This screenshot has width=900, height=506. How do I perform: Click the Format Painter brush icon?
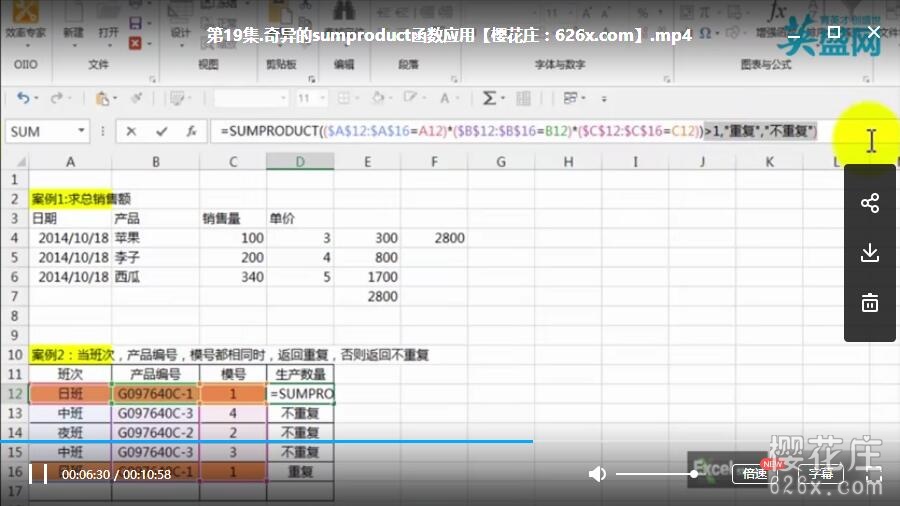coord(136,98)
